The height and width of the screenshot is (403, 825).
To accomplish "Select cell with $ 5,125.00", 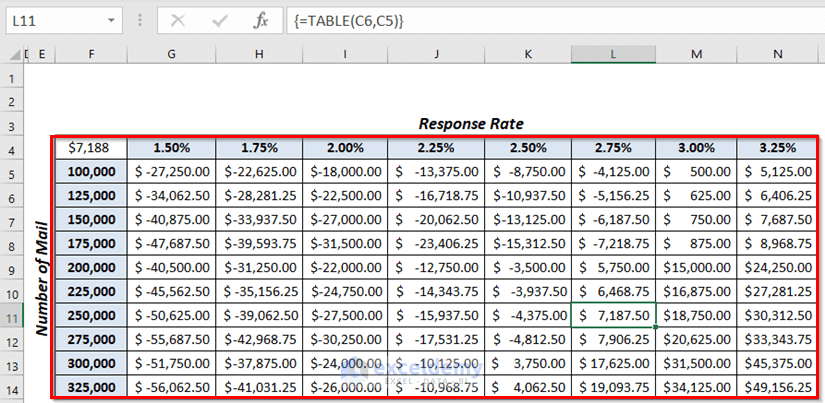I will click(777, 172).
